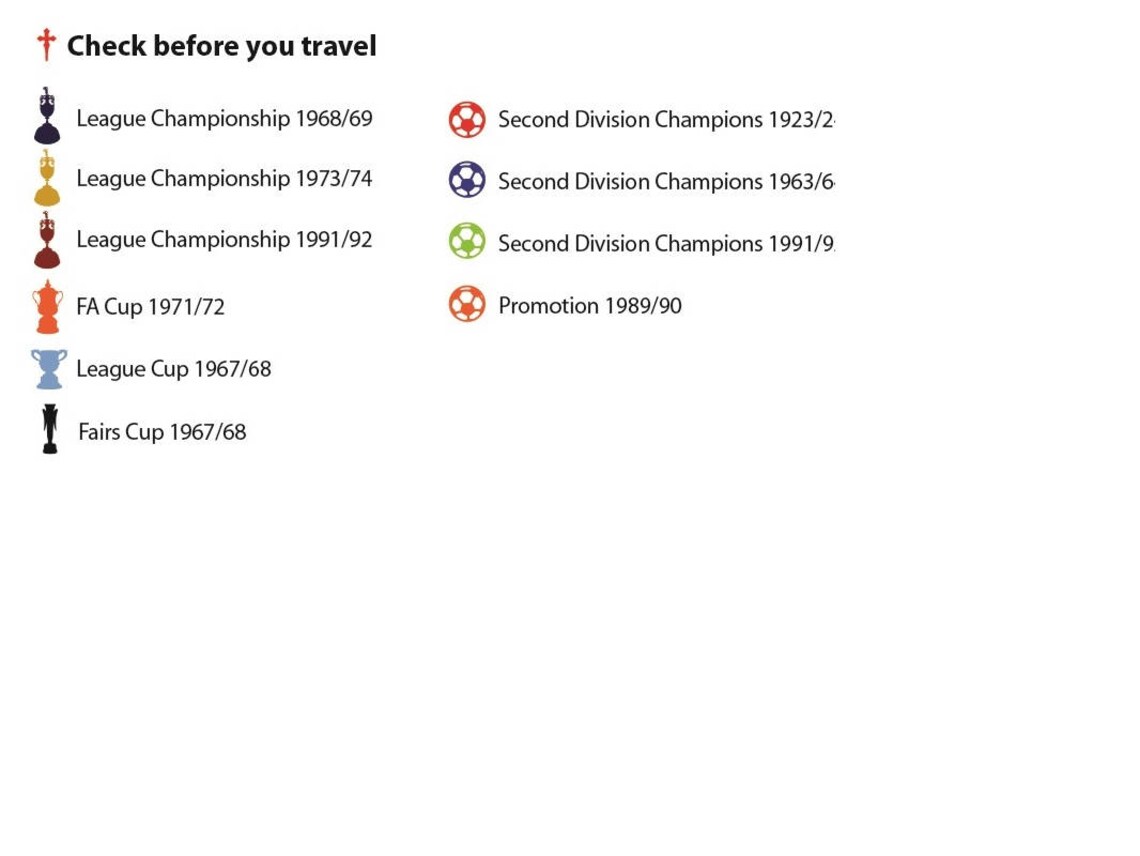Image resolution: width=1140 pixels, height=856 pixels.
Task: Click the Fairs Cup 1967/68 text
Action: (162, 432)
